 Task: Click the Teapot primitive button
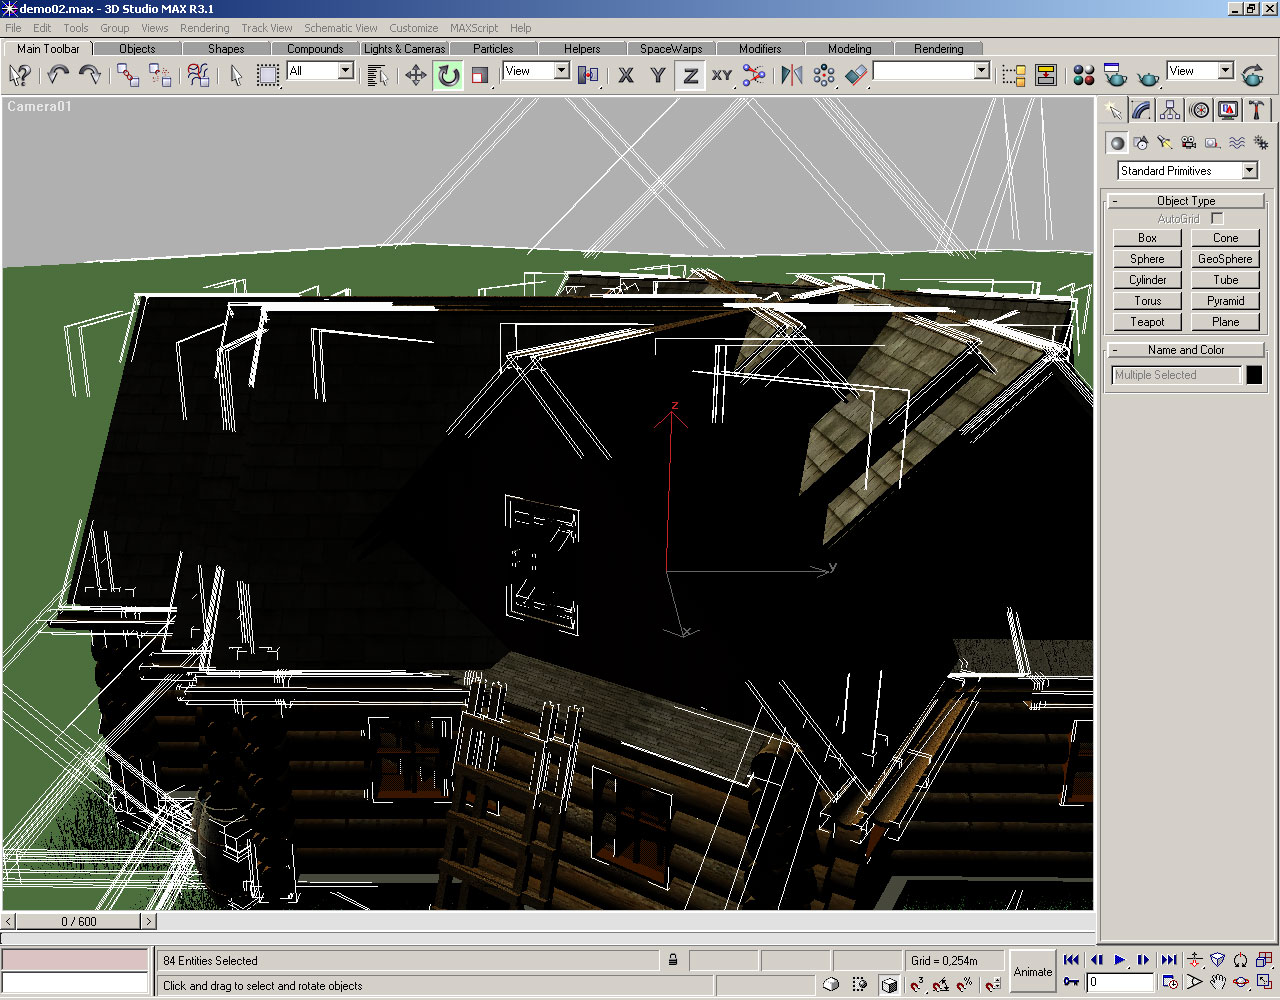pyautogui.click(x=1147, y=322)
